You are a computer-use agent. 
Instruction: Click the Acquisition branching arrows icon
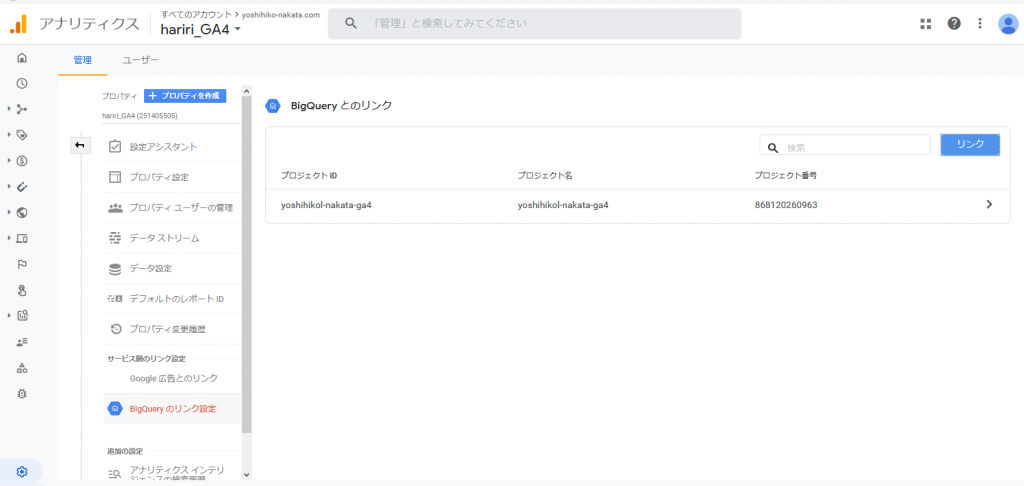coord(22,109)
